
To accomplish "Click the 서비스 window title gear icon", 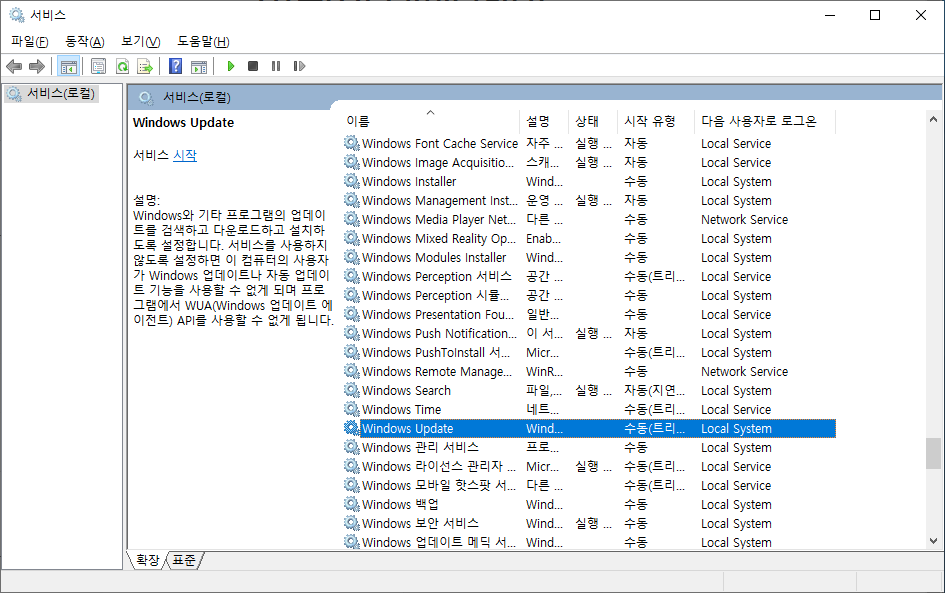I will pyautogui.click(x=17, y=15).
